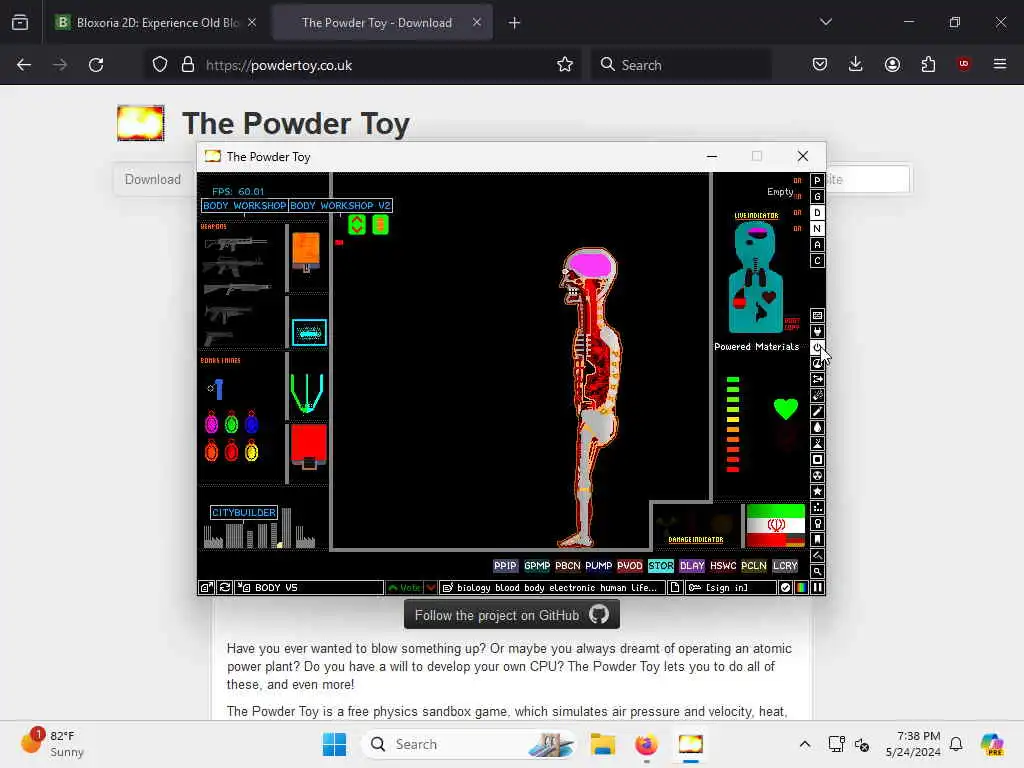Click the BODY V5 save name field
The height and width of the screenshot is (768, 1024).
tap(309, 588)
